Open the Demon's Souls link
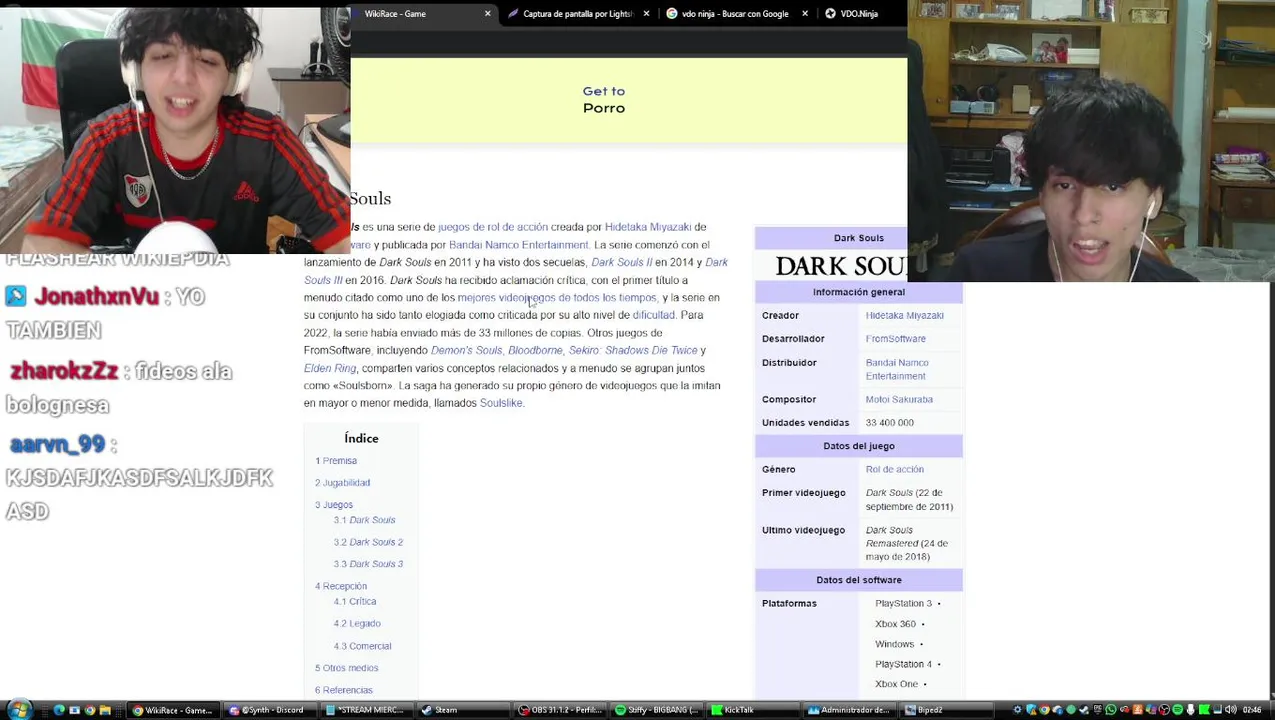 click(466, 350)
